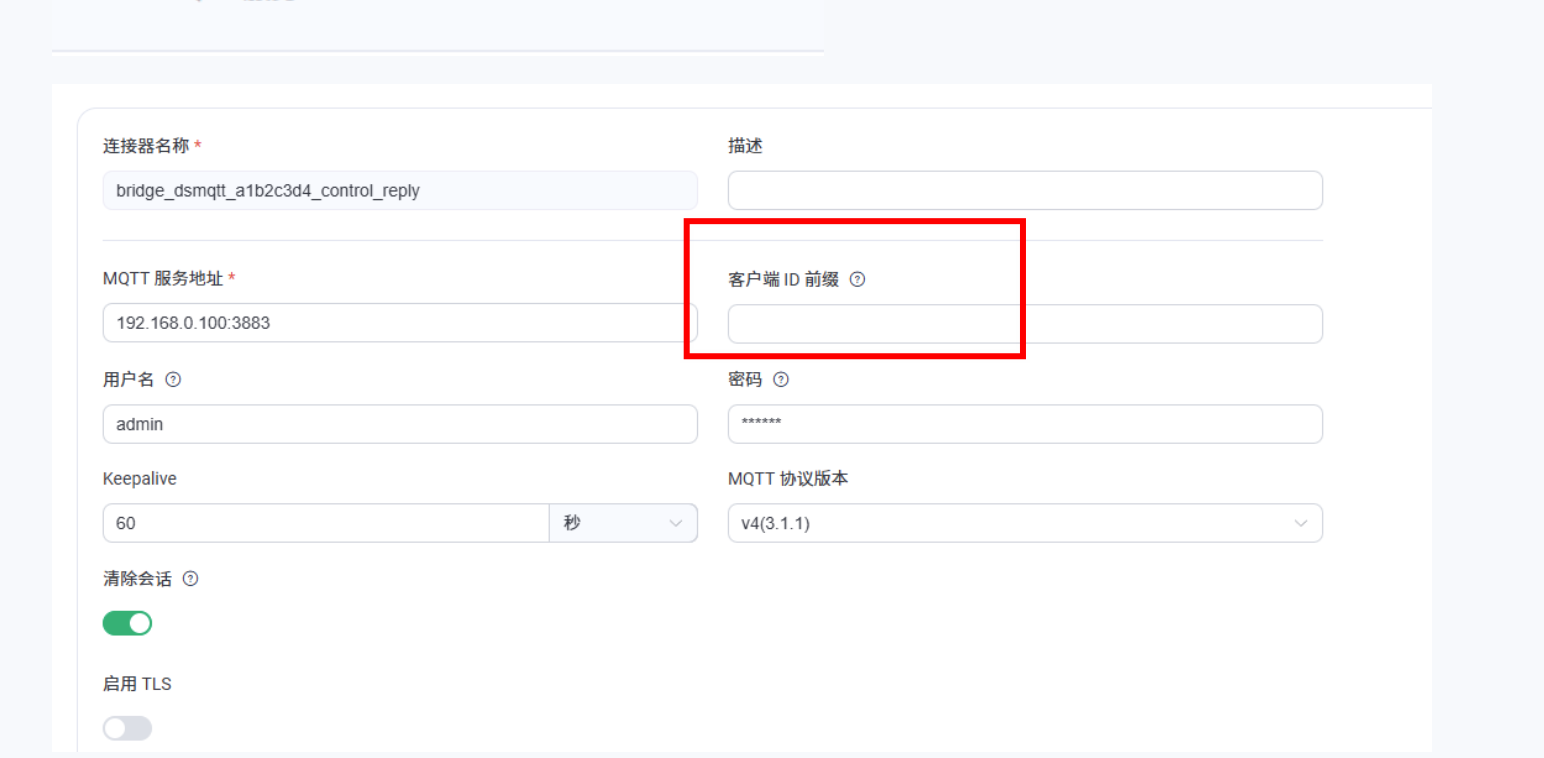
Task: Click the 描述 label text
Action: (x=745, y=146)
